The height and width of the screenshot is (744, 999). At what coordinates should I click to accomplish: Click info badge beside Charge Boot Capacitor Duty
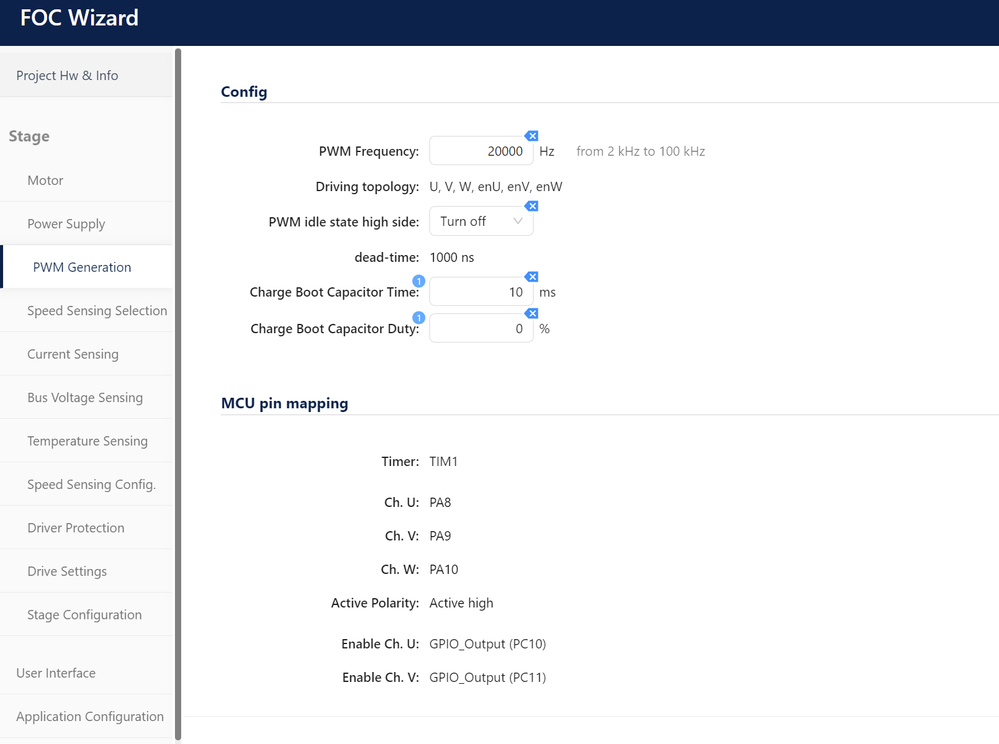[x=419, y=318]
